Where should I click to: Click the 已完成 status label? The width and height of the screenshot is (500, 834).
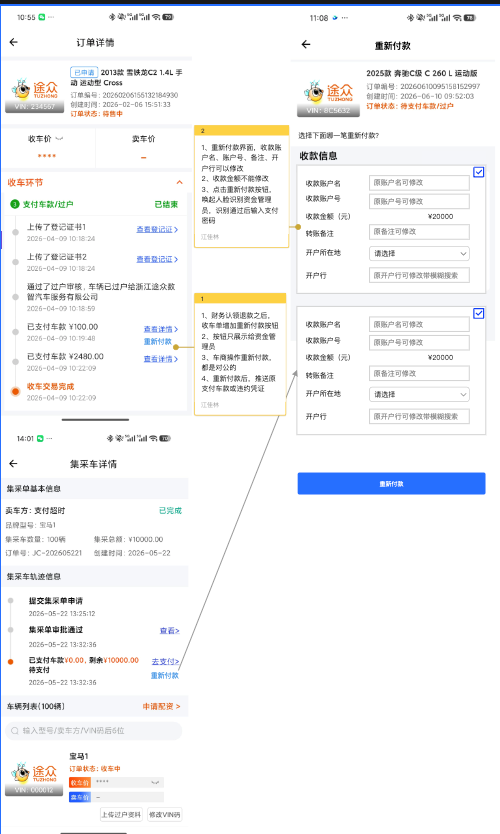(x=170, y=511)
